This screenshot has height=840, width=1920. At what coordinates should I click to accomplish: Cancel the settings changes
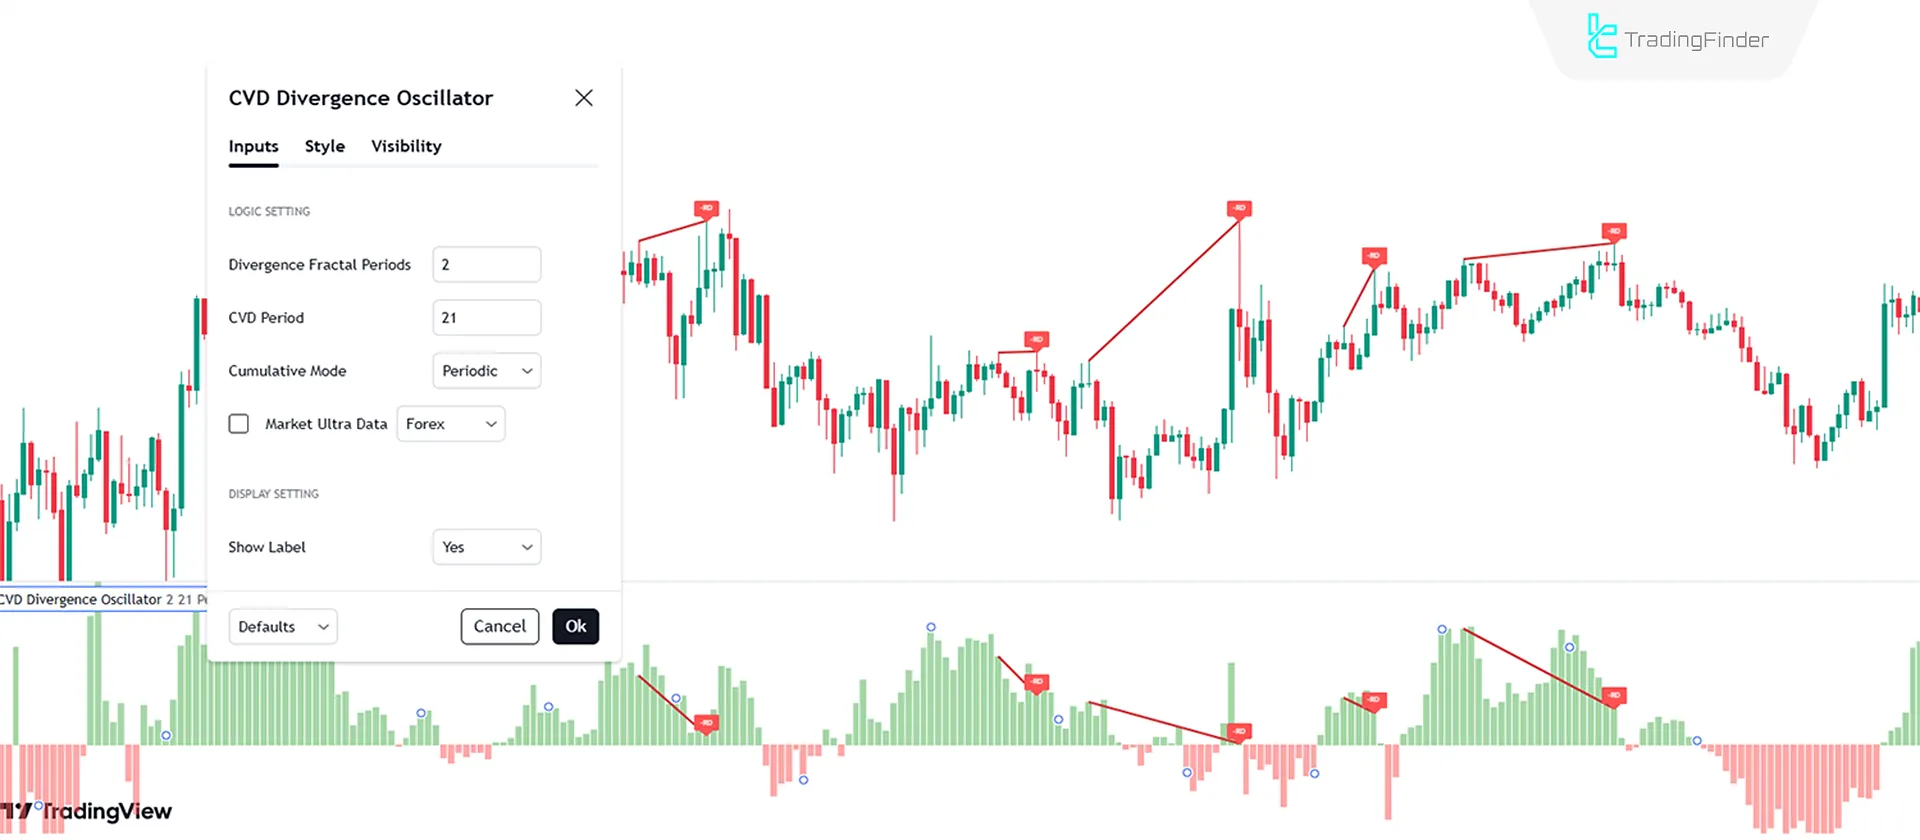[x=500, y=626]
